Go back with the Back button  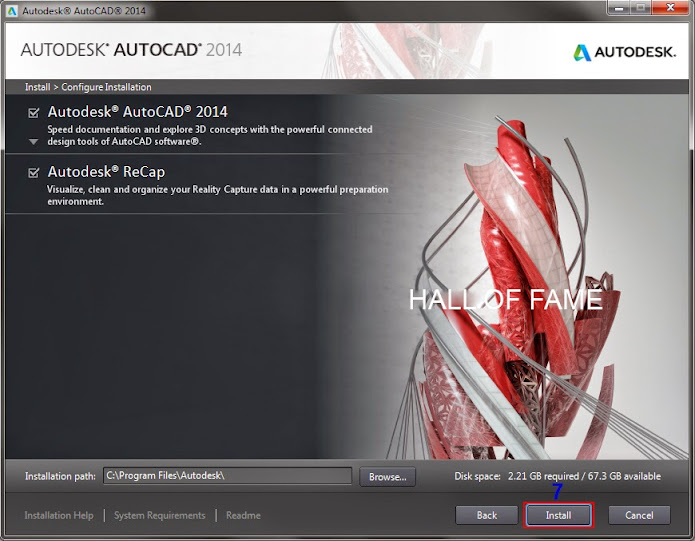coord(486,515)
